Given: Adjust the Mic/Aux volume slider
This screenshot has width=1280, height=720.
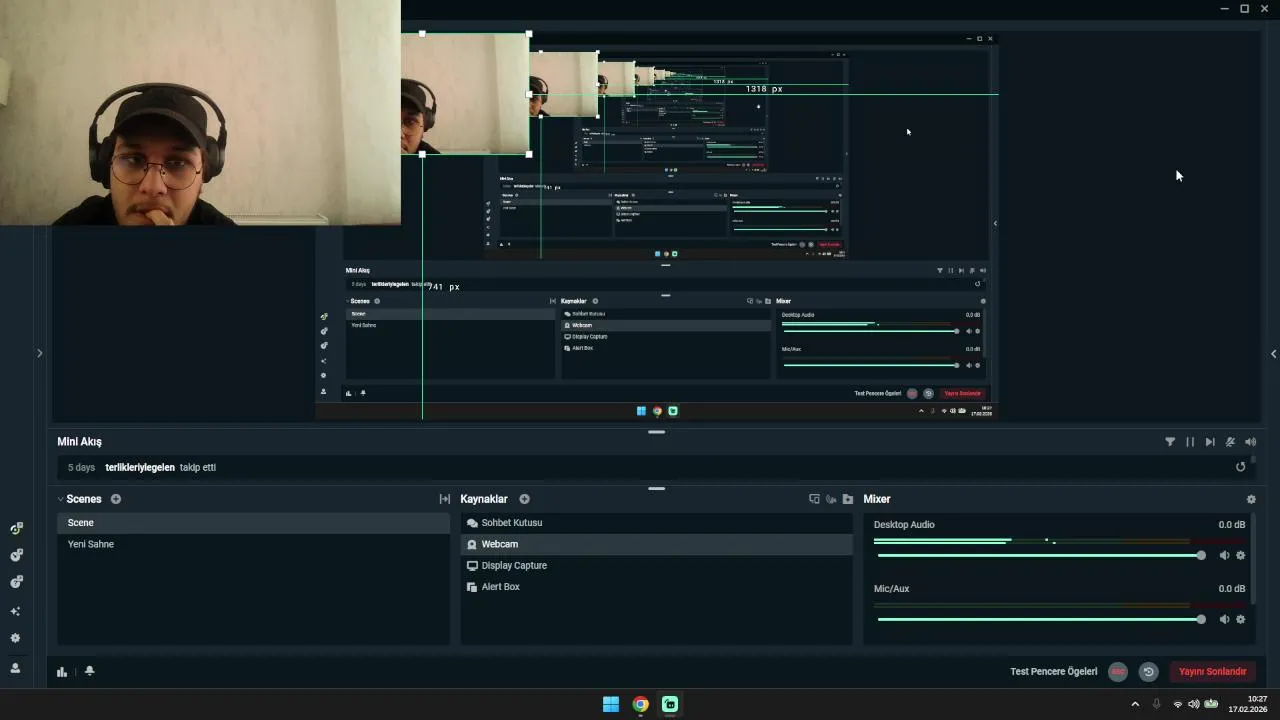Looking at the screenshot, I should (1040, 619).
